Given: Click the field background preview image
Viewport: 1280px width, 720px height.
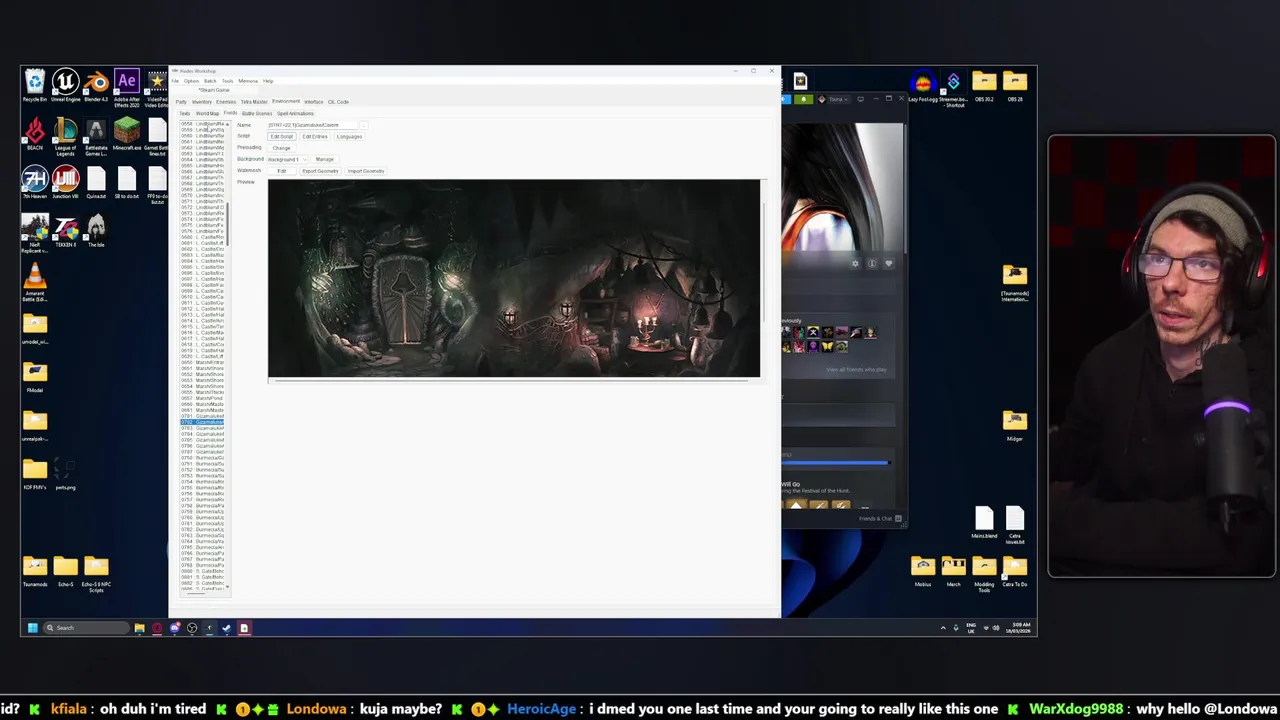Looking at the screenshot, I should (514, 278).
